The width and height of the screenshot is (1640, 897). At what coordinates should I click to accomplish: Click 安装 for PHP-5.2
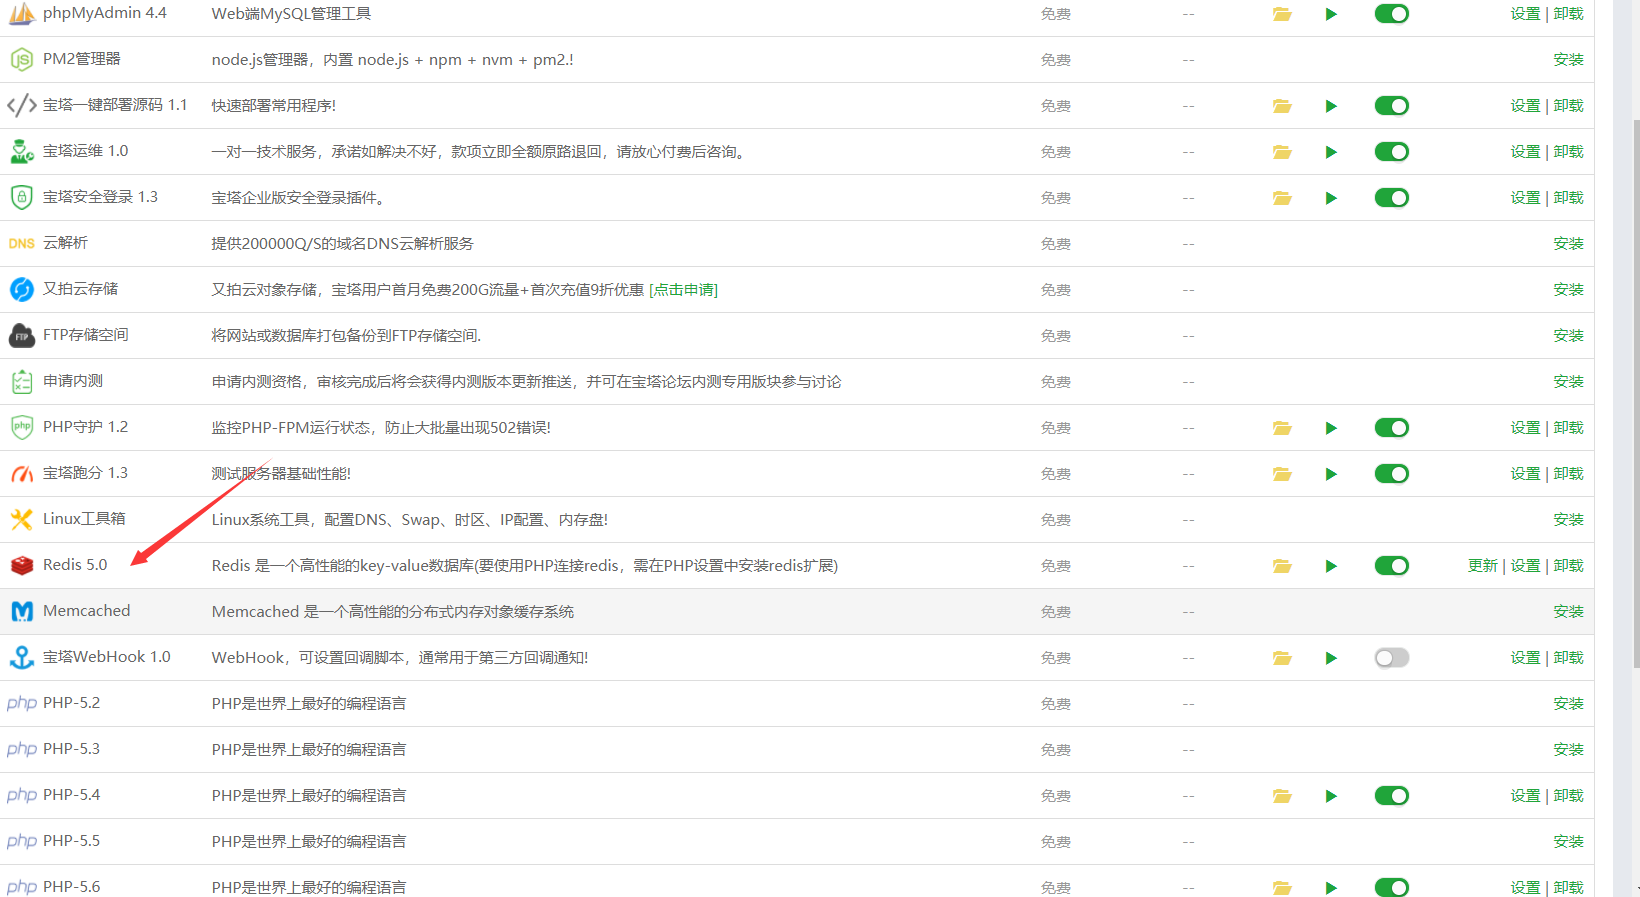pyautogui.click(x=1569, y=704)
